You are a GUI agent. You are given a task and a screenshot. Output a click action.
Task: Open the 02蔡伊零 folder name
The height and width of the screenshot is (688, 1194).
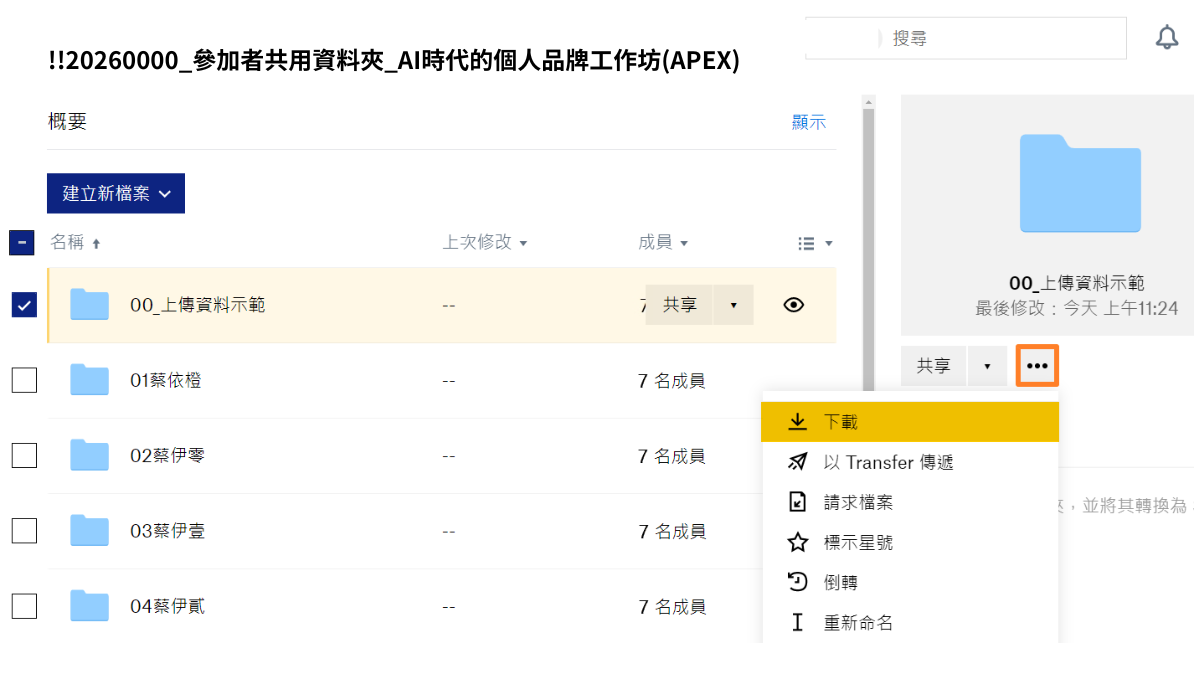click(168, 456)
